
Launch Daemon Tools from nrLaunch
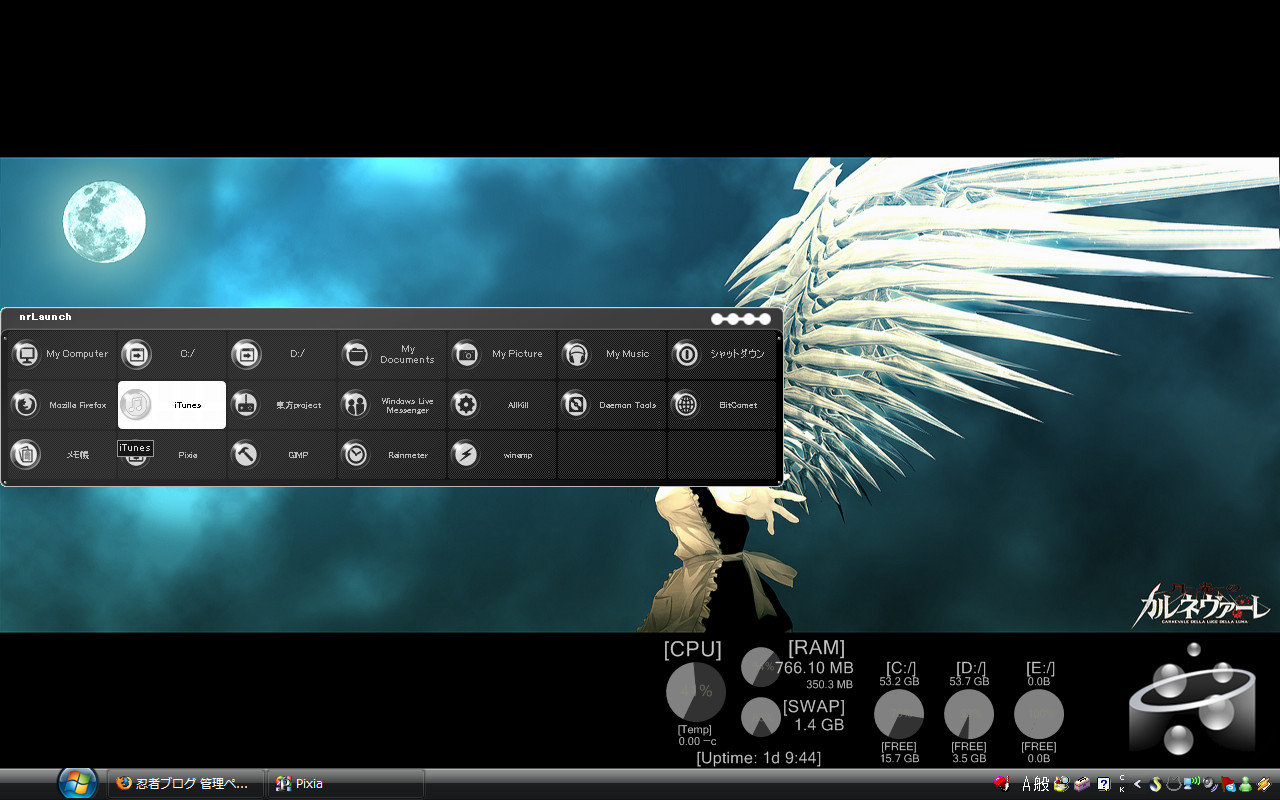612,405
